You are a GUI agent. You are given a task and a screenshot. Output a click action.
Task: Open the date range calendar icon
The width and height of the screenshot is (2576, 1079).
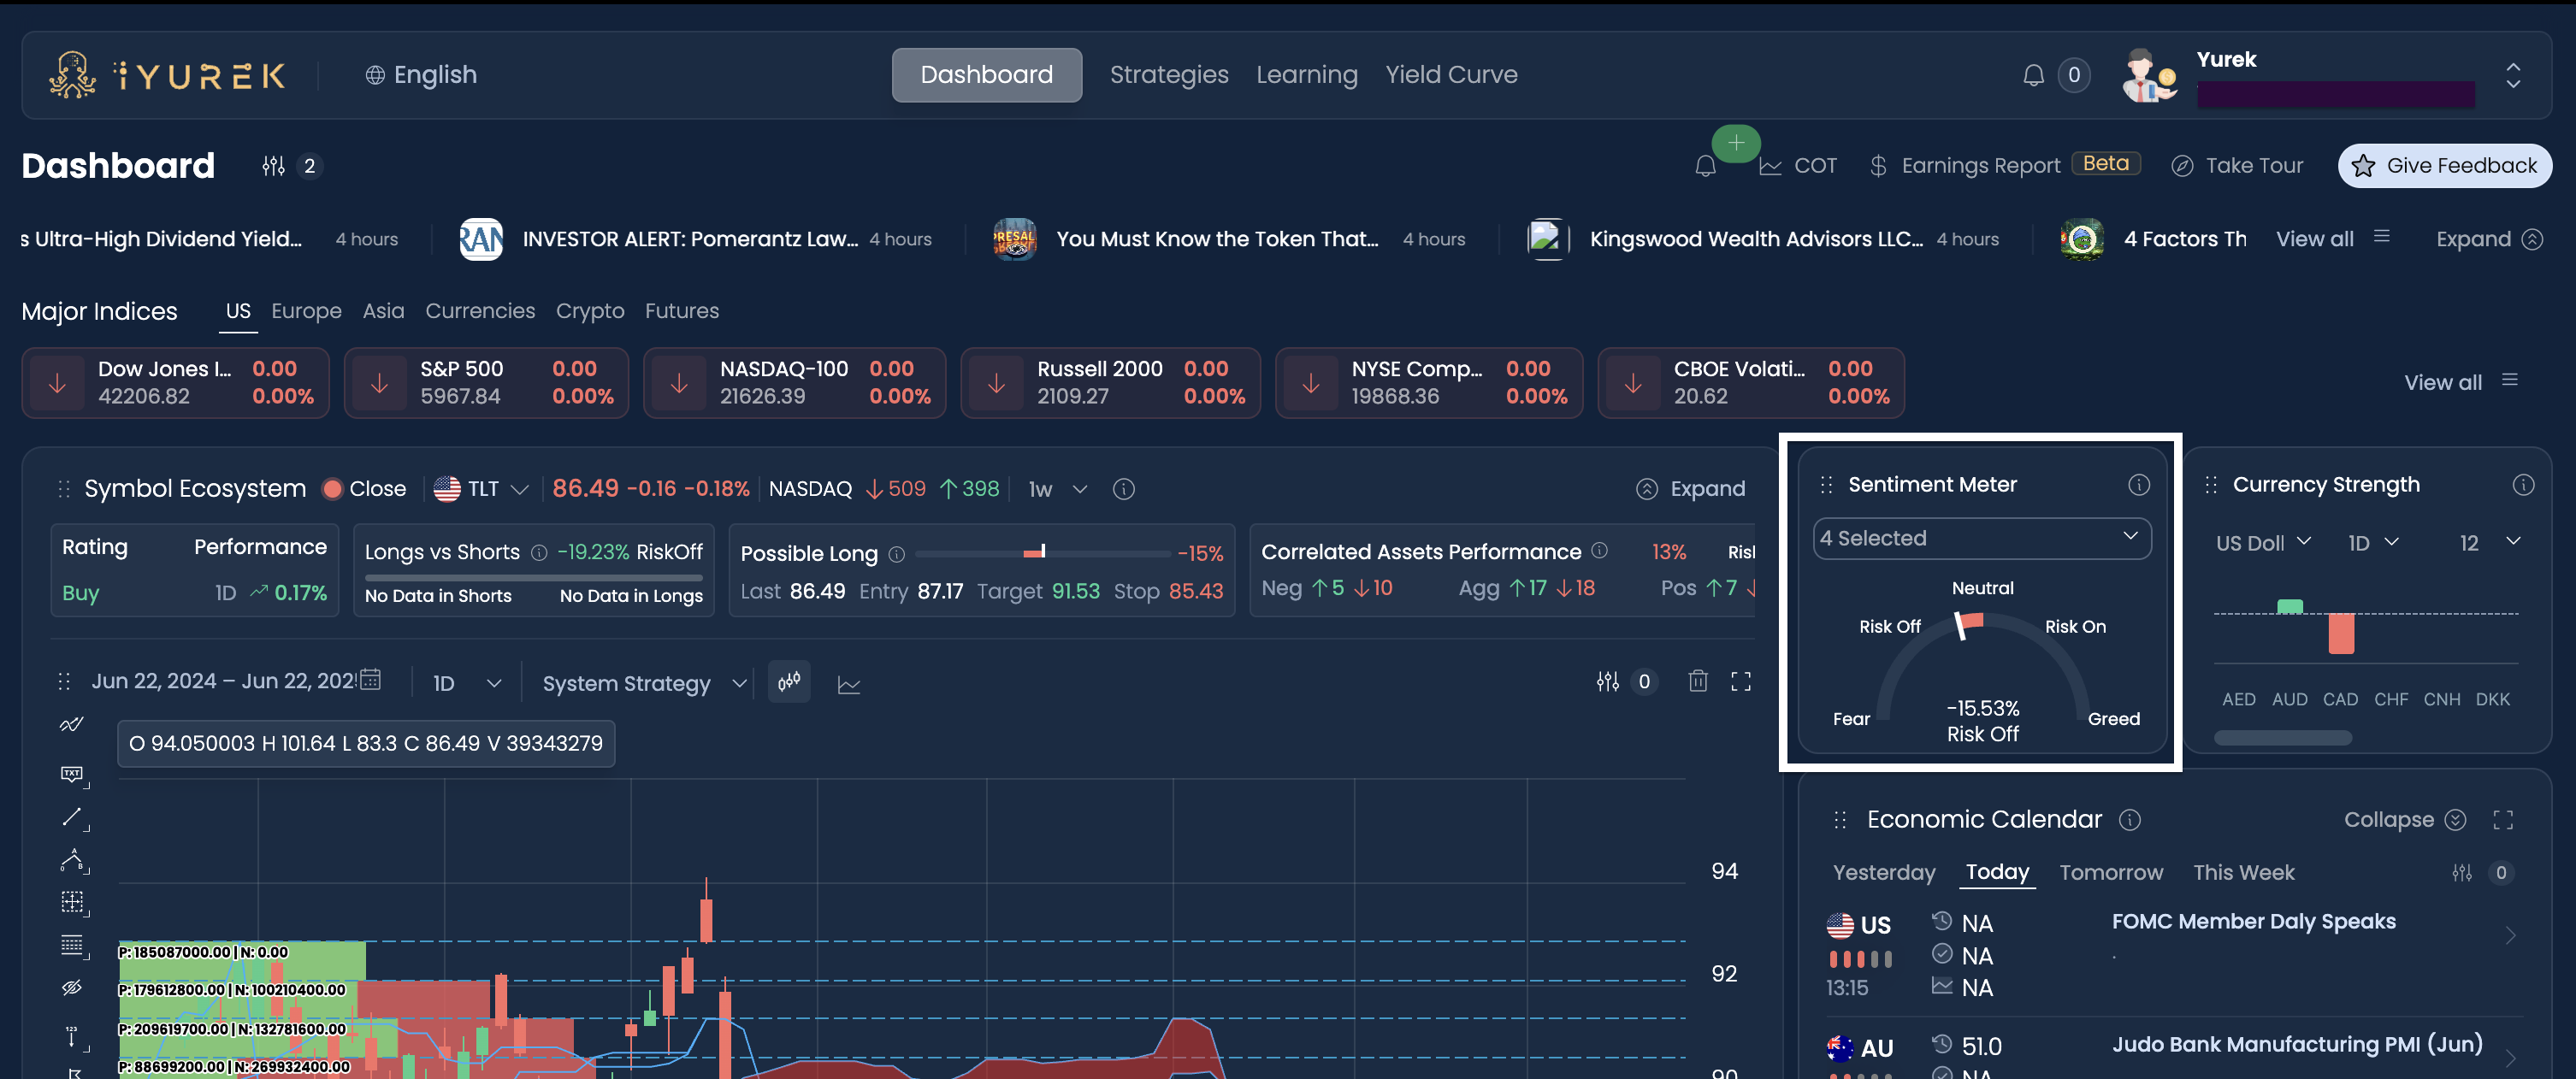pyautogui.click(x=370, y=680)
